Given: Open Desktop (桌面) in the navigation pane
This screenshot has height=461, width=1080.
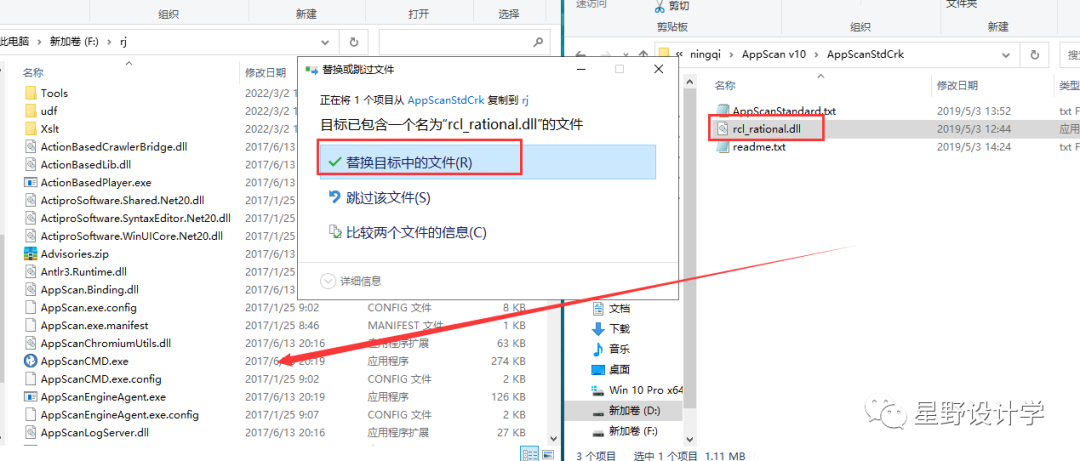Looking at the screenshot, I should tap(619, 369).
